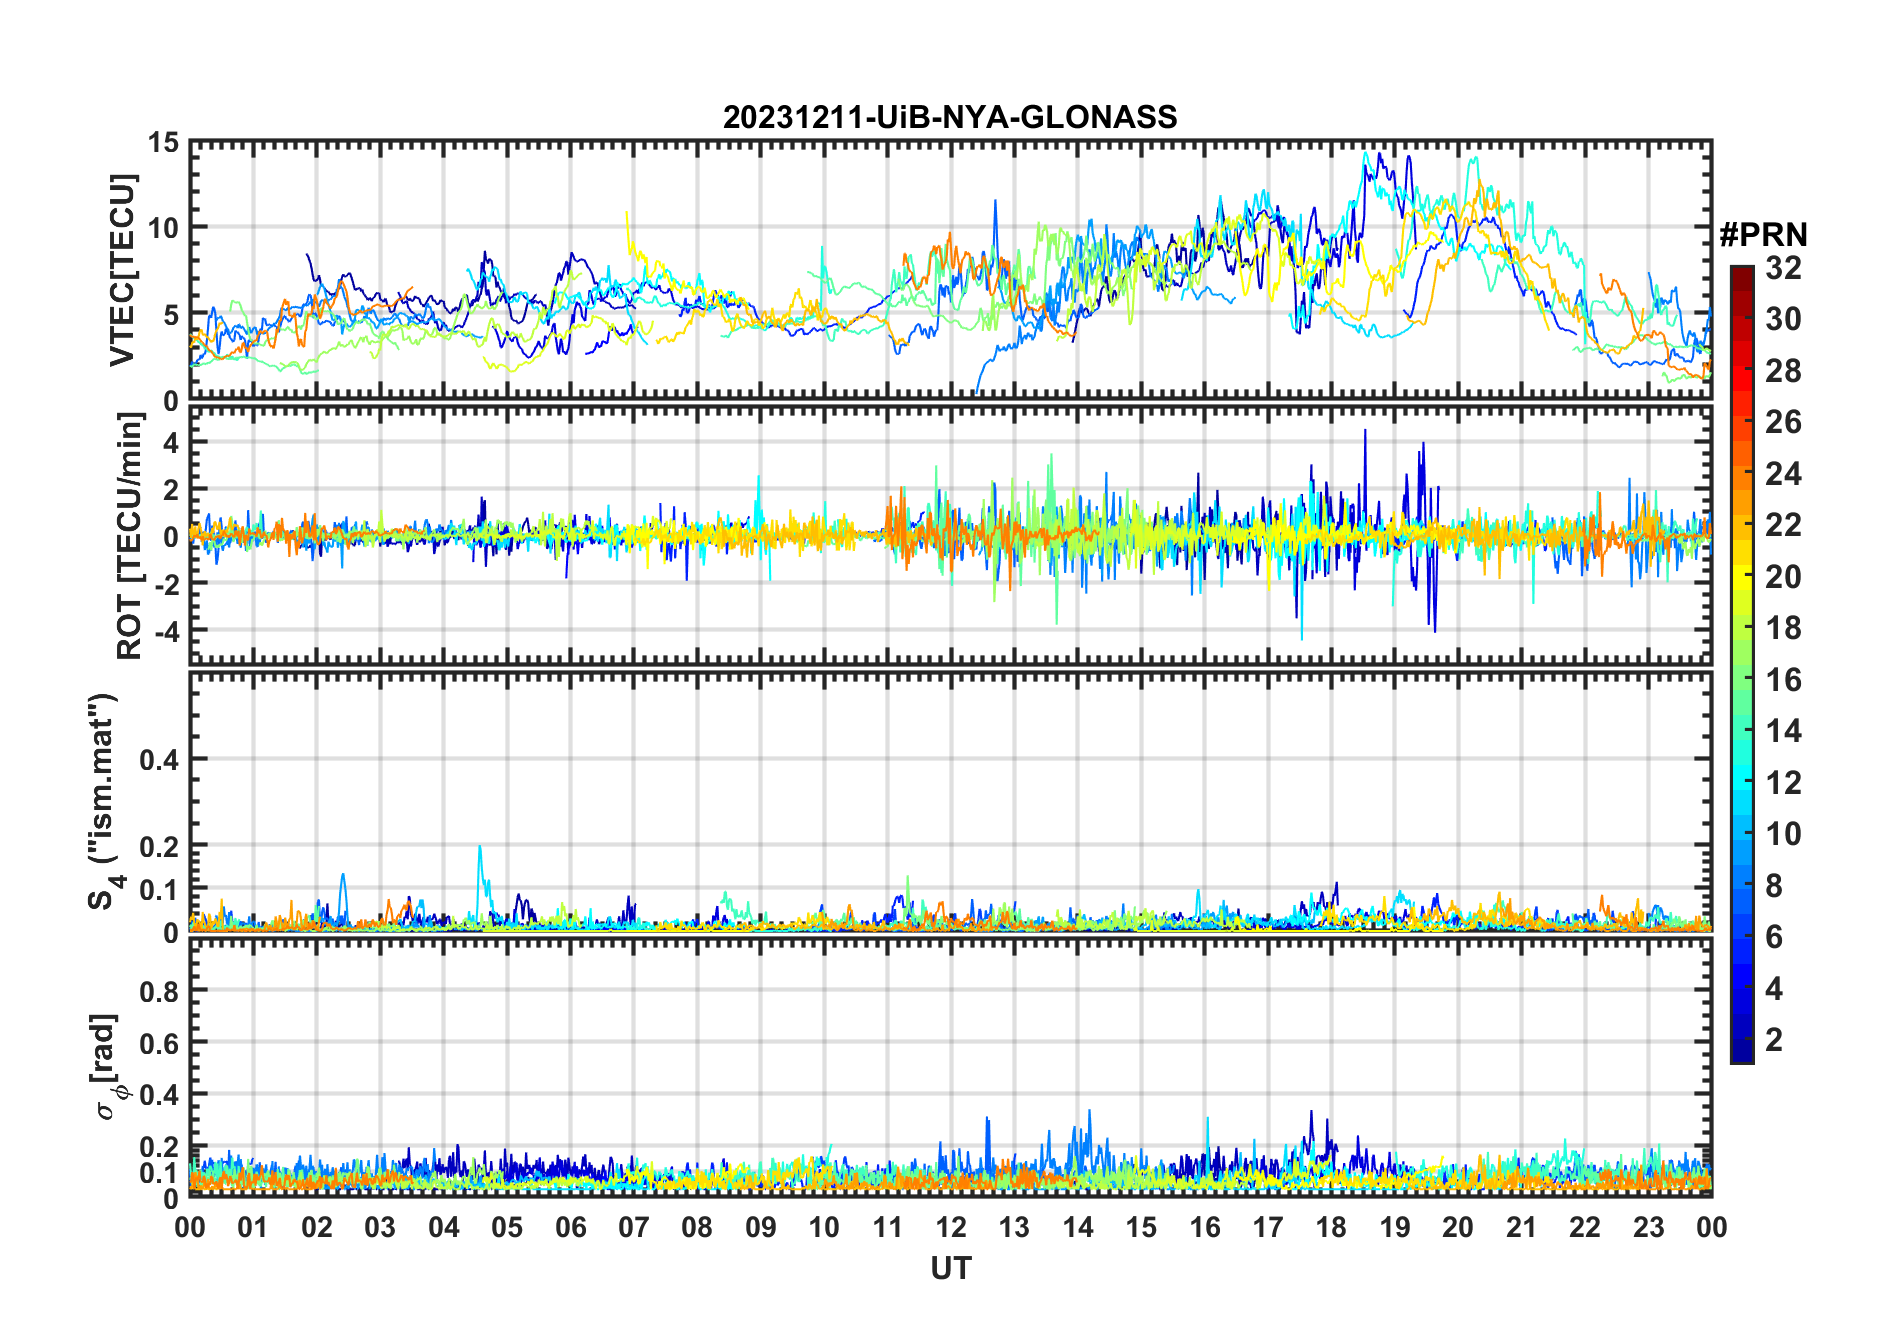
Task: Click sigma phi axis tick label 0.8
Action: [160, 991]
